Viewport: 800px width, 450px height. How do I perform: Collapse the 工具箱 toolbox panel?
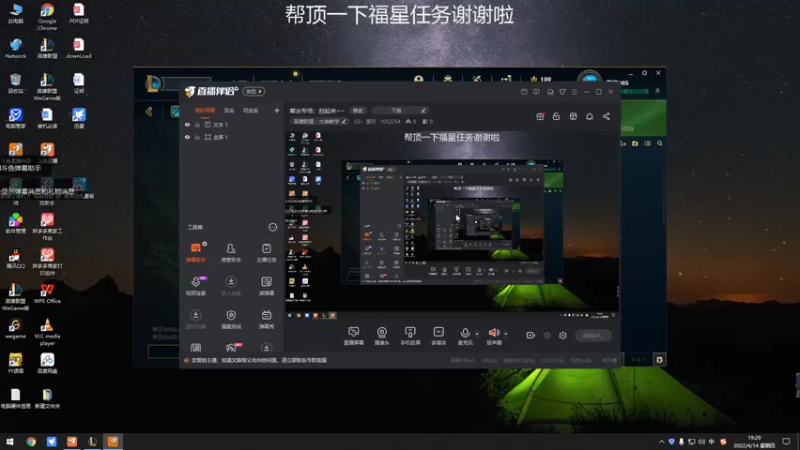(x=272, y=227)
